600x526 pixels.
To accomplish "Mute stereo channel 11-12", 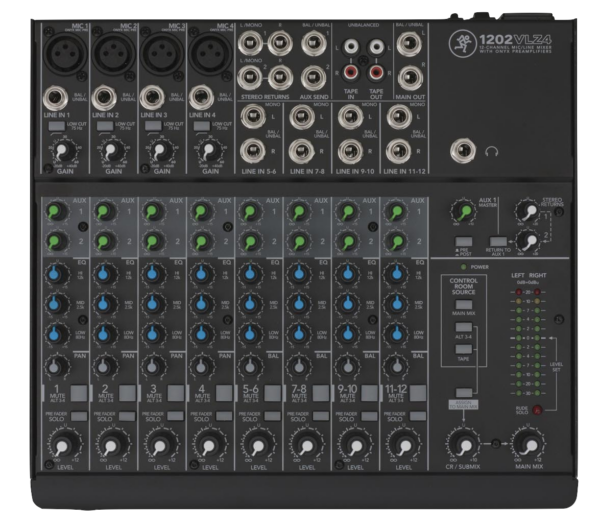I will pyautogui.click(x=418, y=393).
